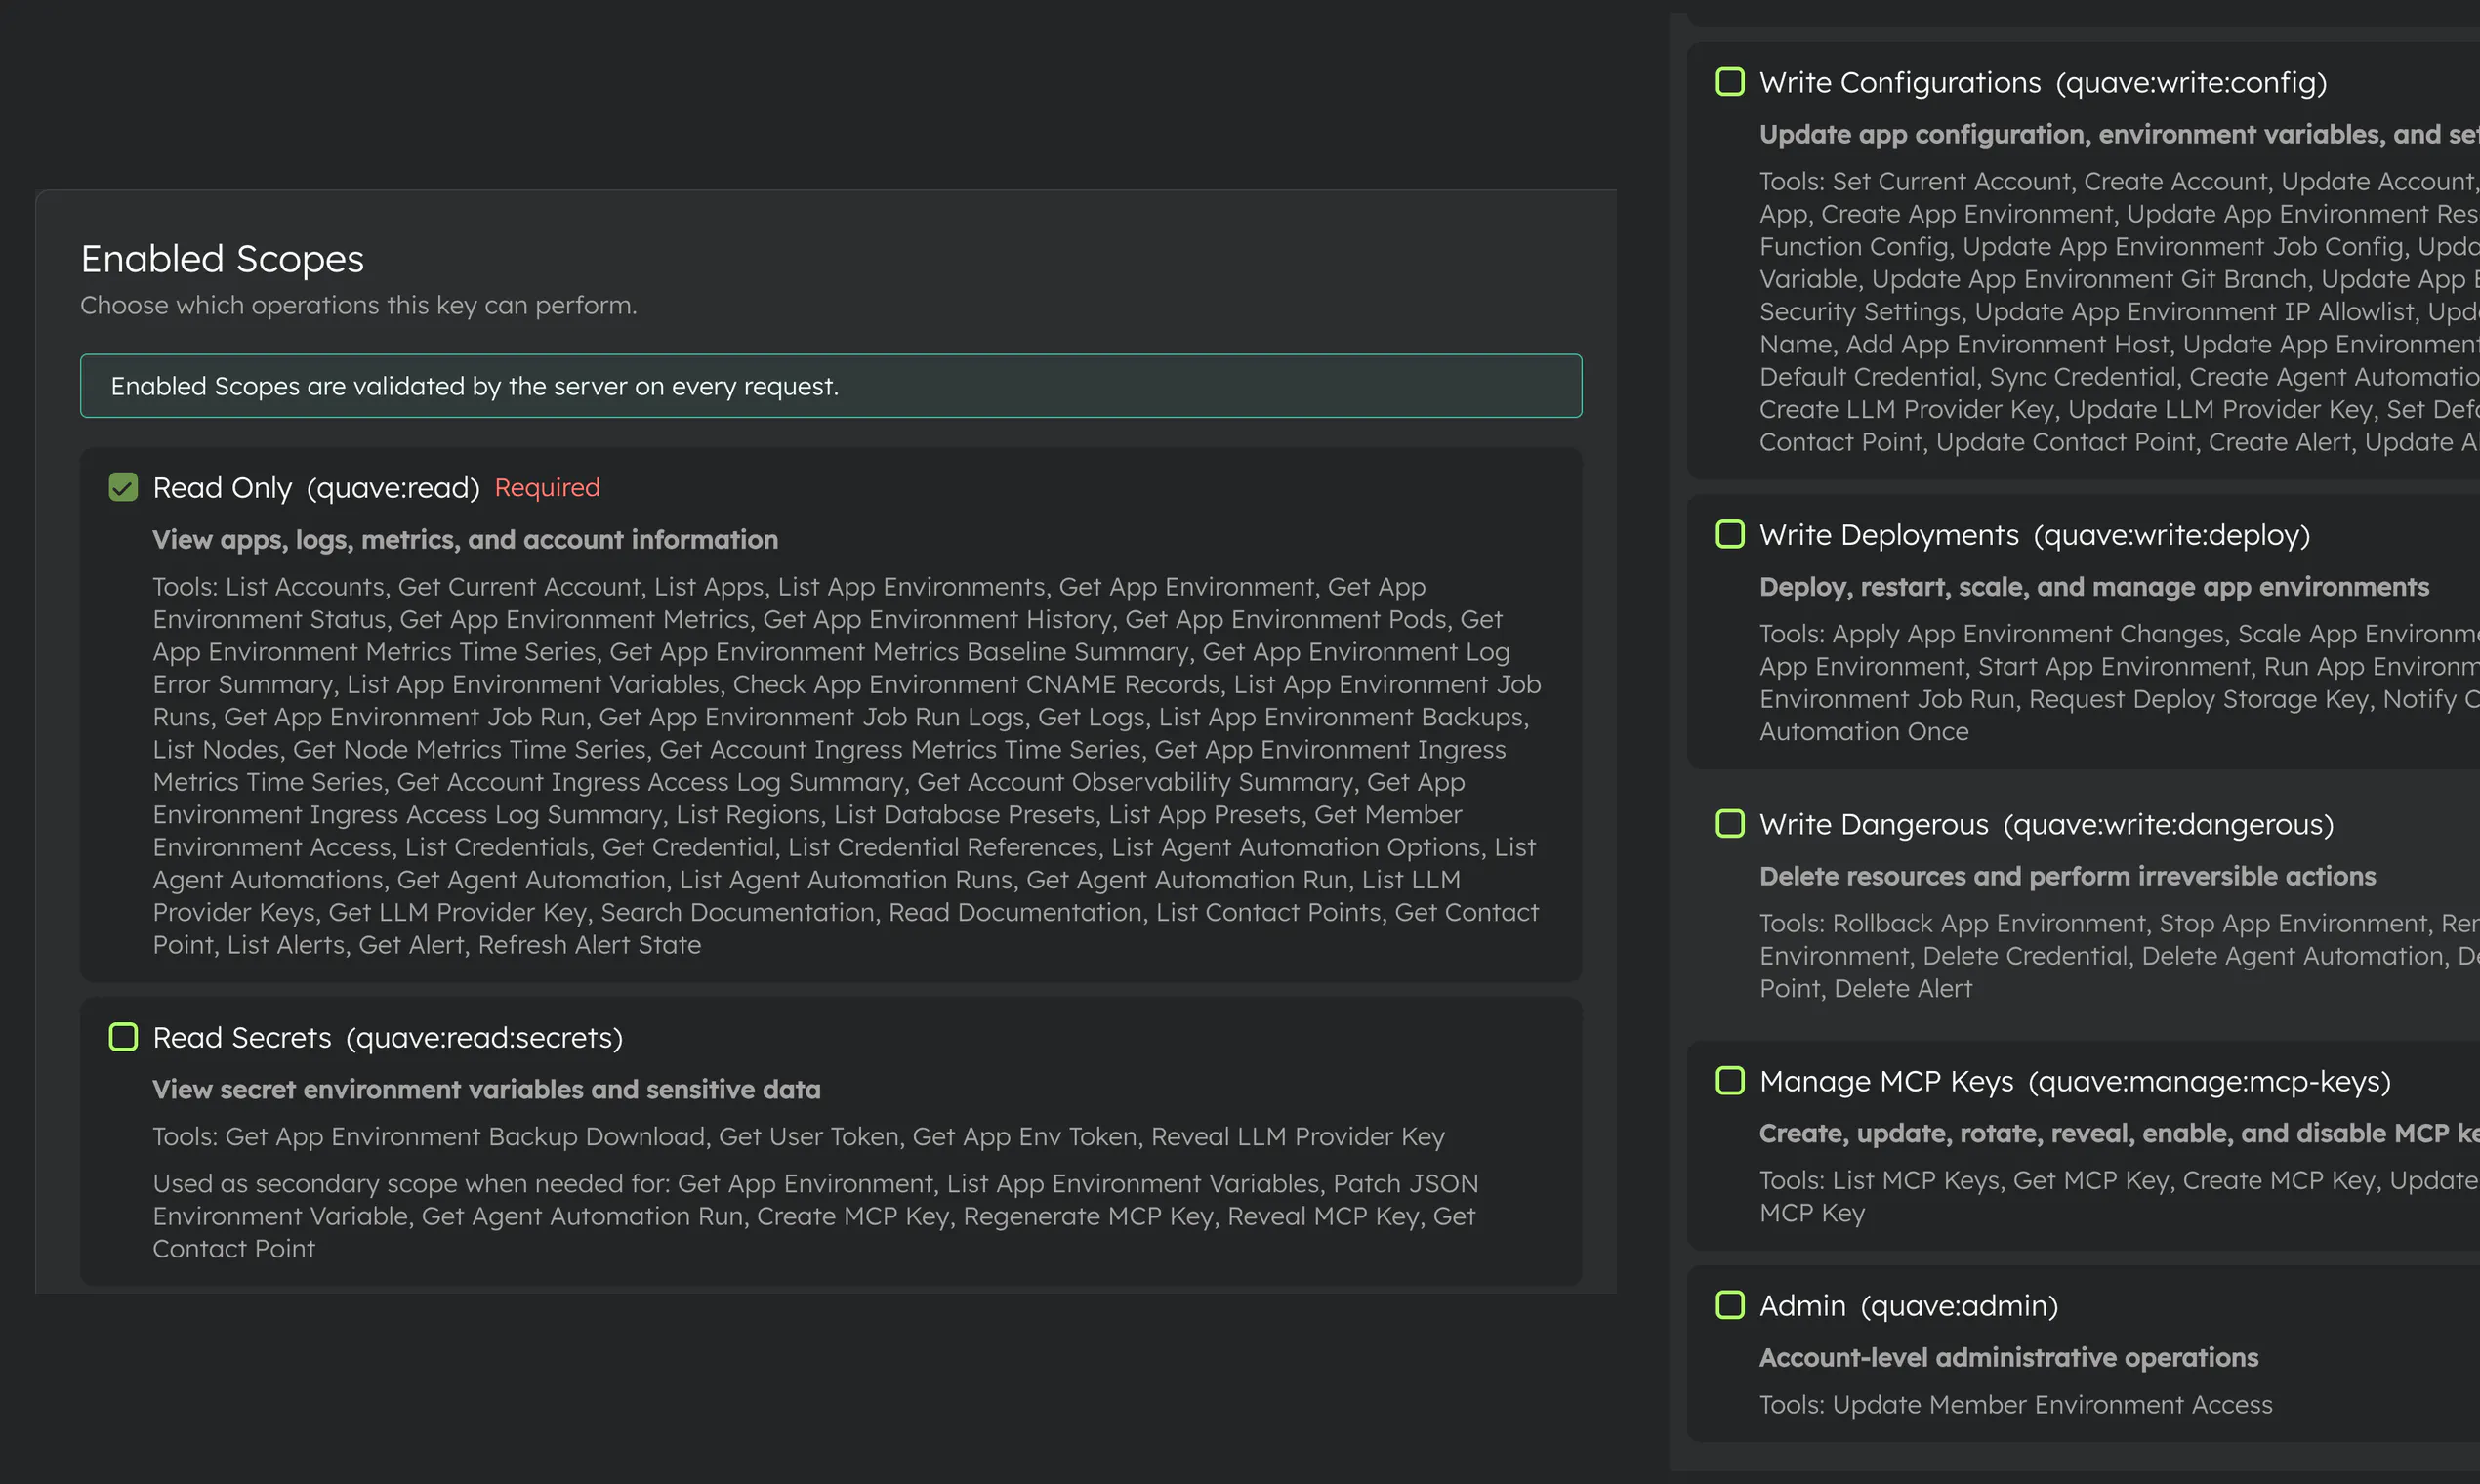Toggle the Manage MCP Keys checkbox
This screenshot has height=1484, width=2480.
click(x=1730, y=1080)
